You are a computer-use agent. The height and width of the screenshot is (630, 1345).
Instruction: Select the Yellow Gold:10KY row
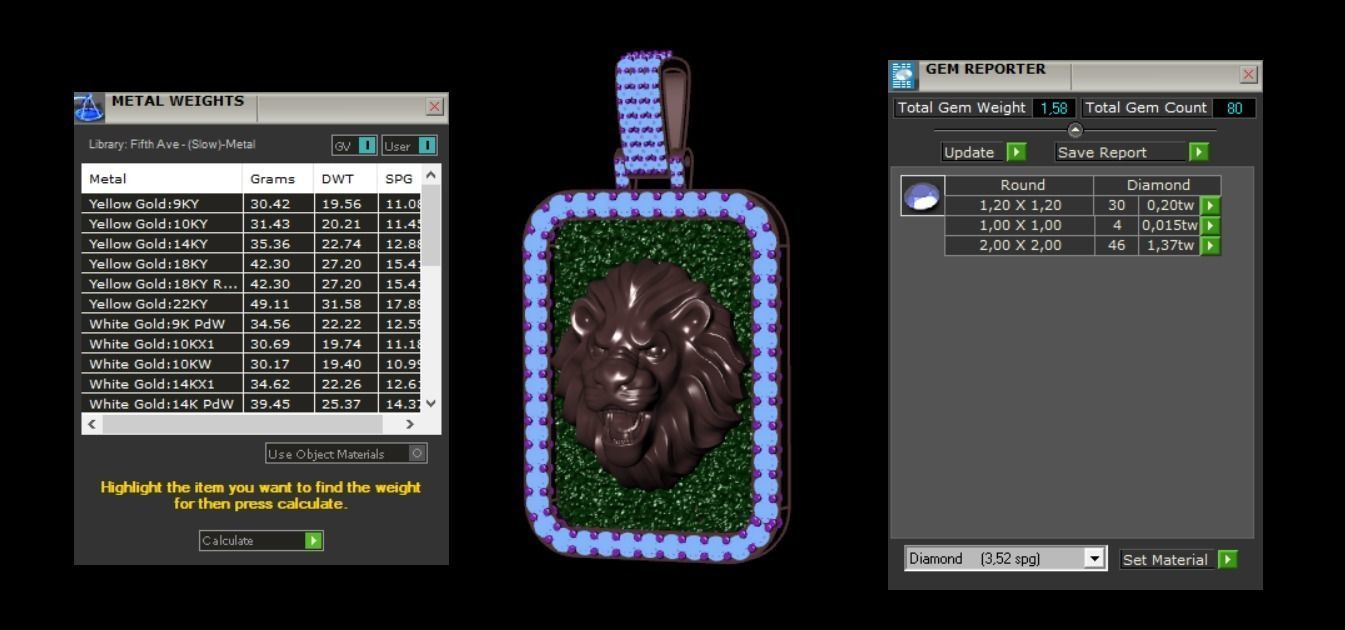(252, 224)
